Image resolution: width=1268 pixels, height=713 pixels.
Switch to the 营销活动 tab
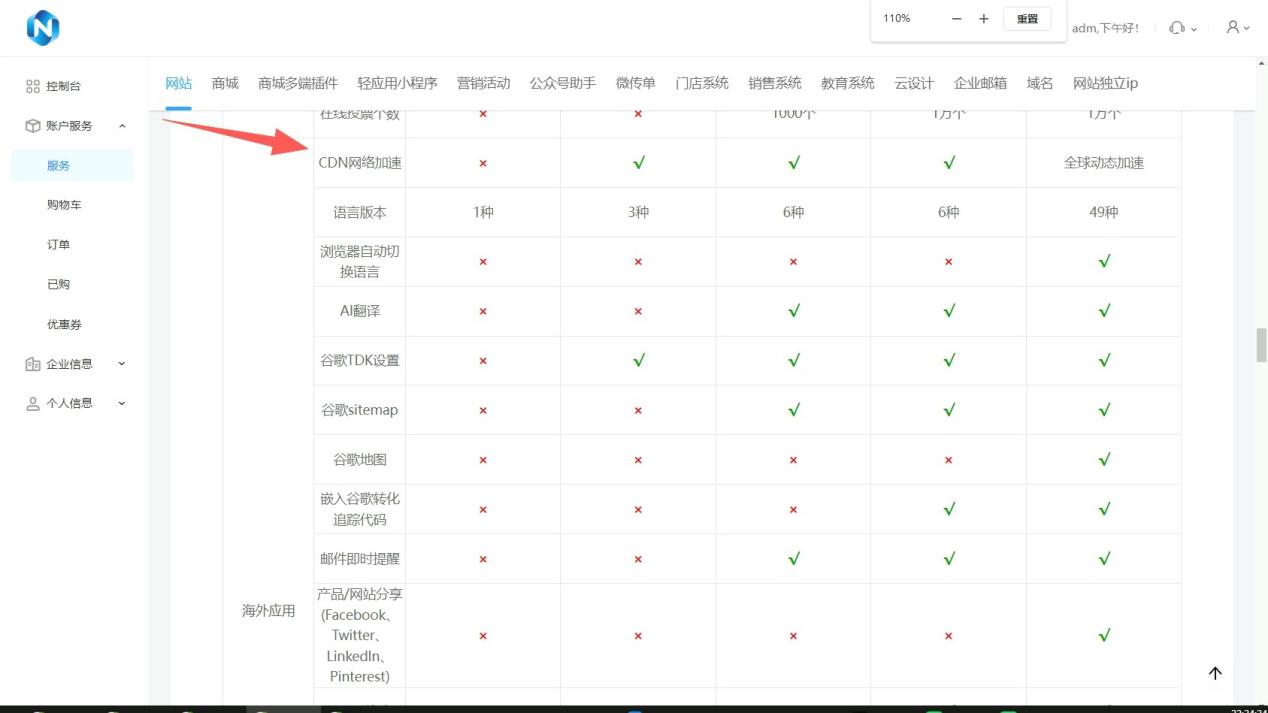[x=483, y=83]
